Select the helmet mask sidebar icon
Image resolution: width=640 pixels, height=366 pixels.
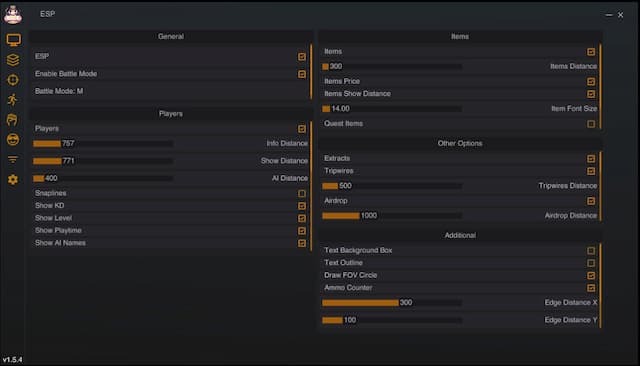coord(13,120)
